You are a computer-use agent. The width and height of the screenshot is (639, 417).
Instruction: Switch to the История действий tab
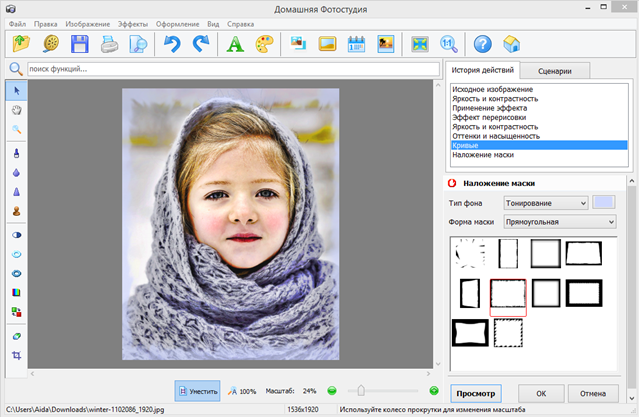(483, 70)
